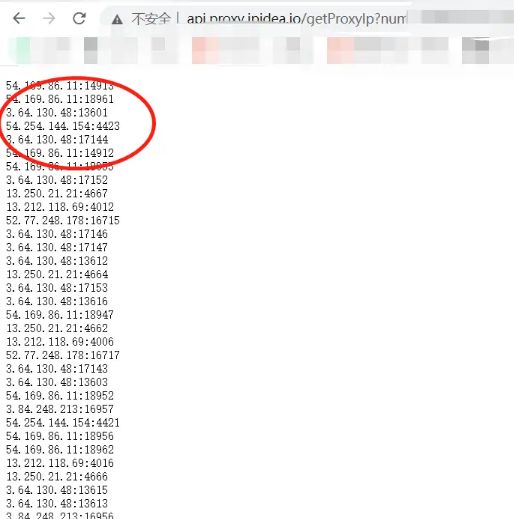Click the browser back arrow
This screenshot has height=519, width=514.
coord(19,18)
